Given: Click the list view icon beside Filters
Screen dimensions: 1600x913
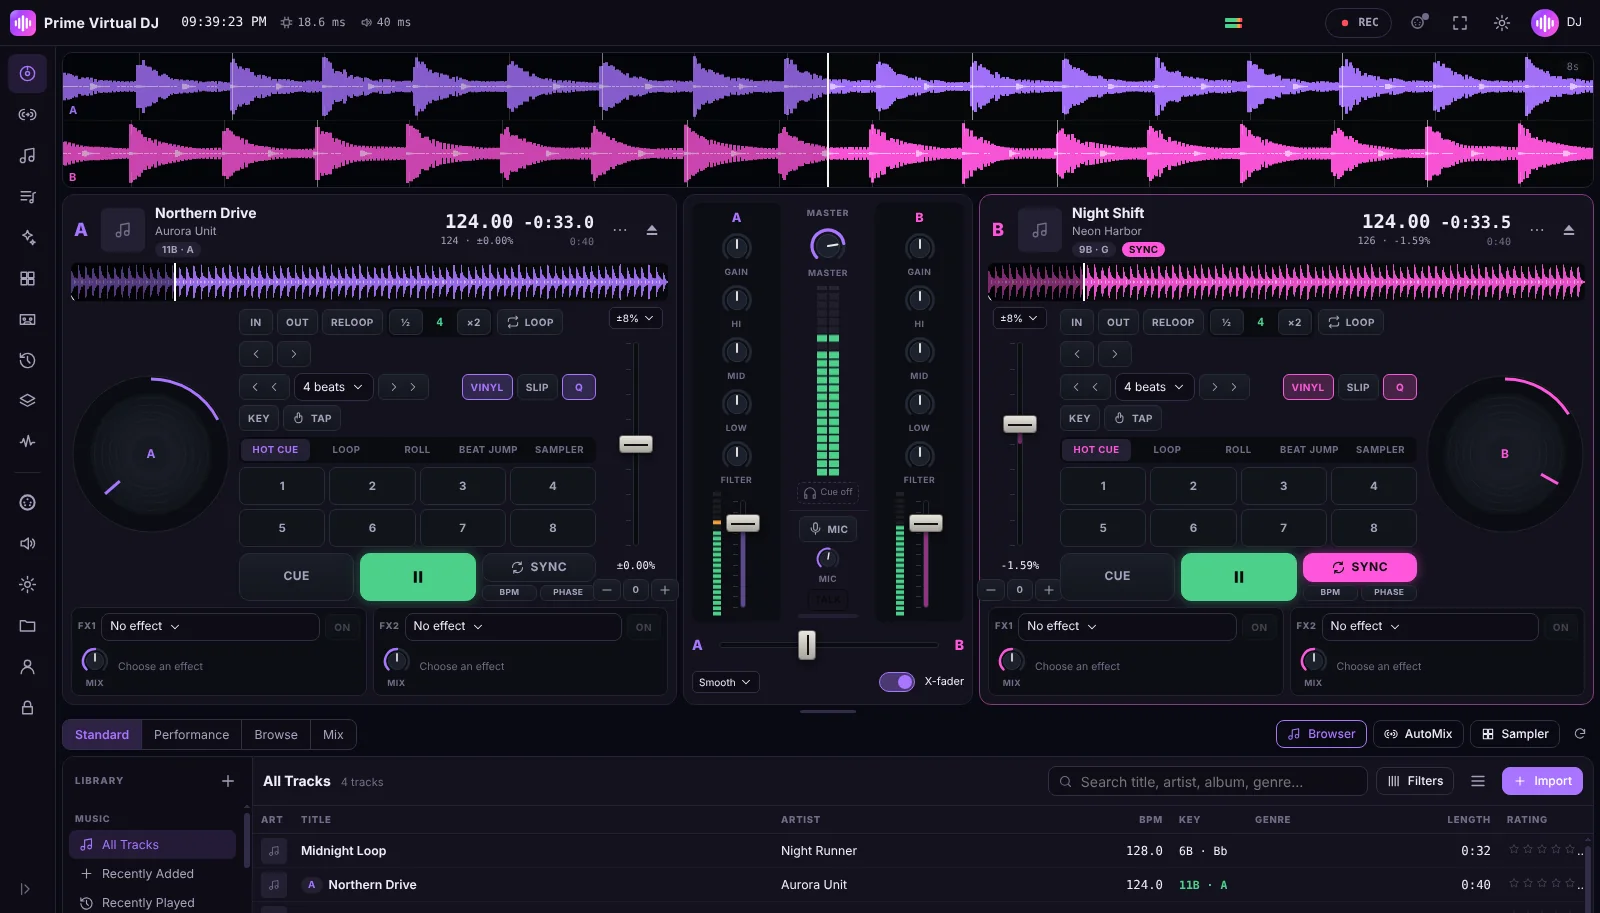Looking at the screenshot, I should (1478, 781).
